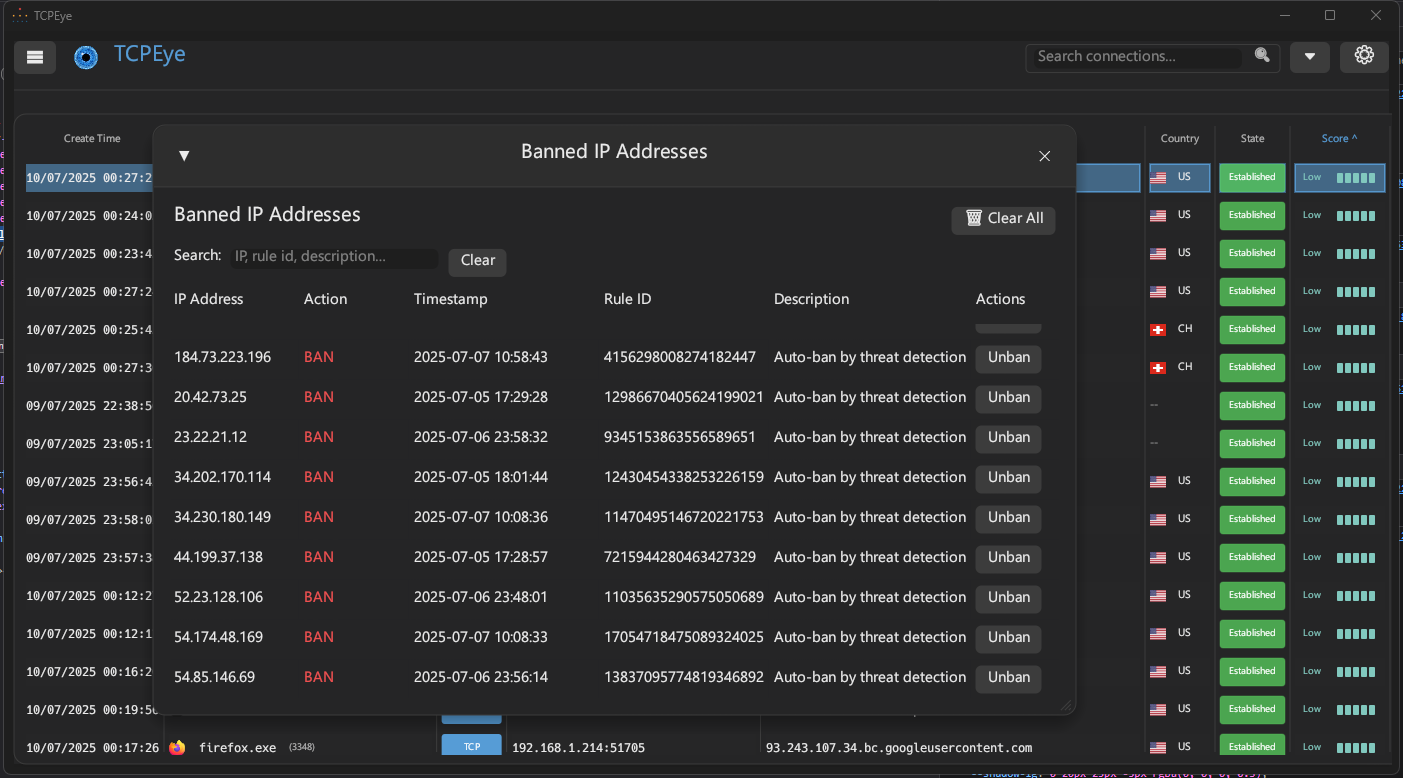Click the Established badge in the top row

[1252, 177]
